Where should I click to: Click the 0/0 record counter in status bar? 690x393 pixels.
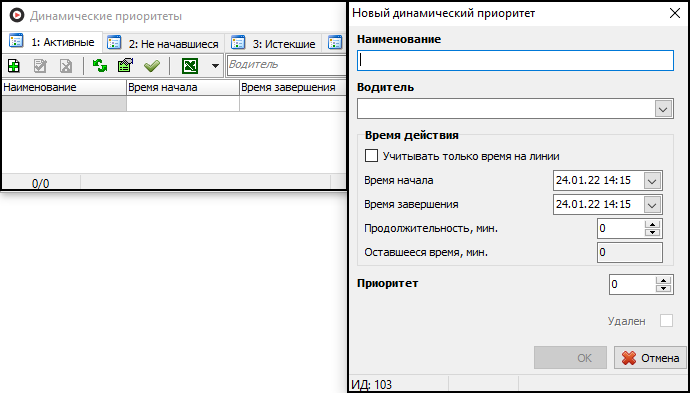click(40, 183)
